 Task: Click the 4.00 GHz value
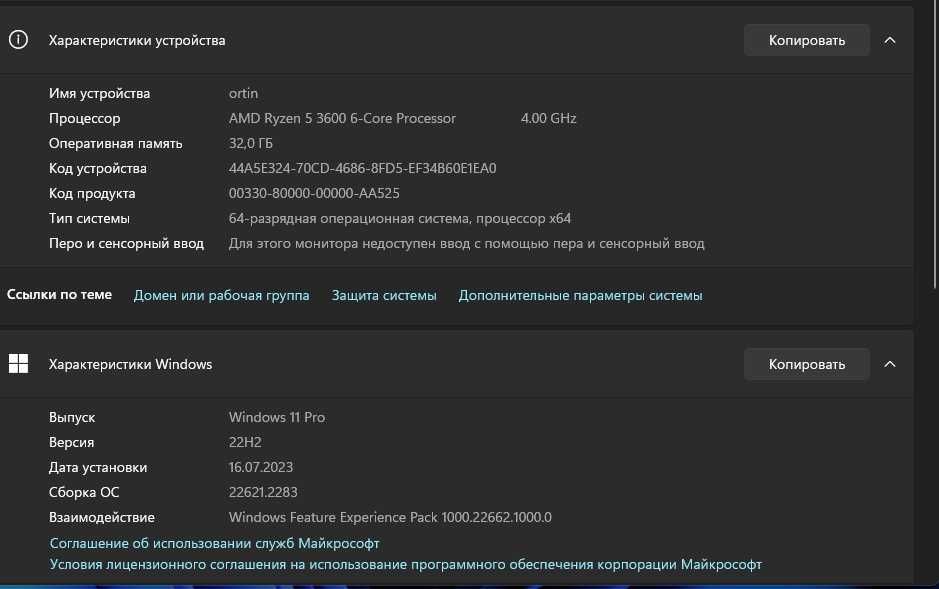pos(549,119)
